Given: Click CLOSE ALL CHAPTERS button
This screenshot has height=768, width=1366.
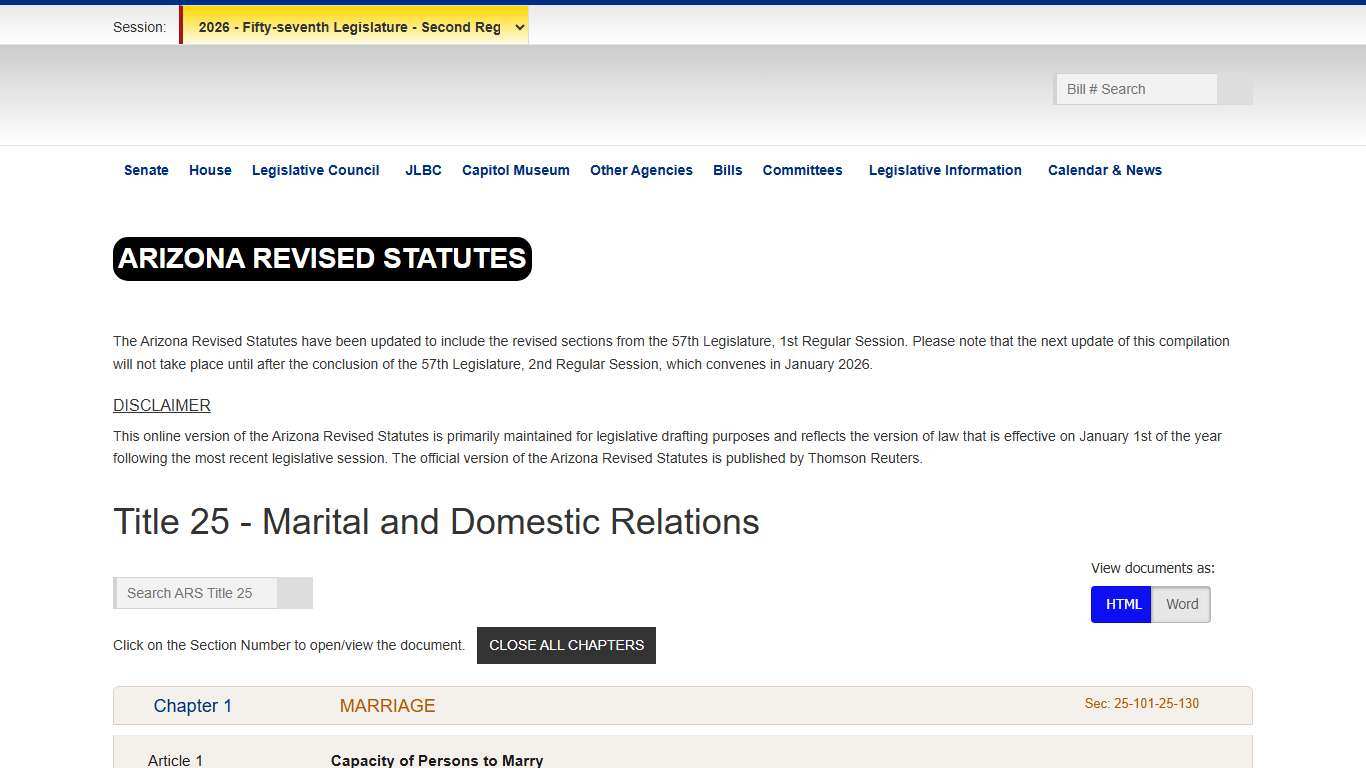Looking at the screenshot, I should point(566,645).
